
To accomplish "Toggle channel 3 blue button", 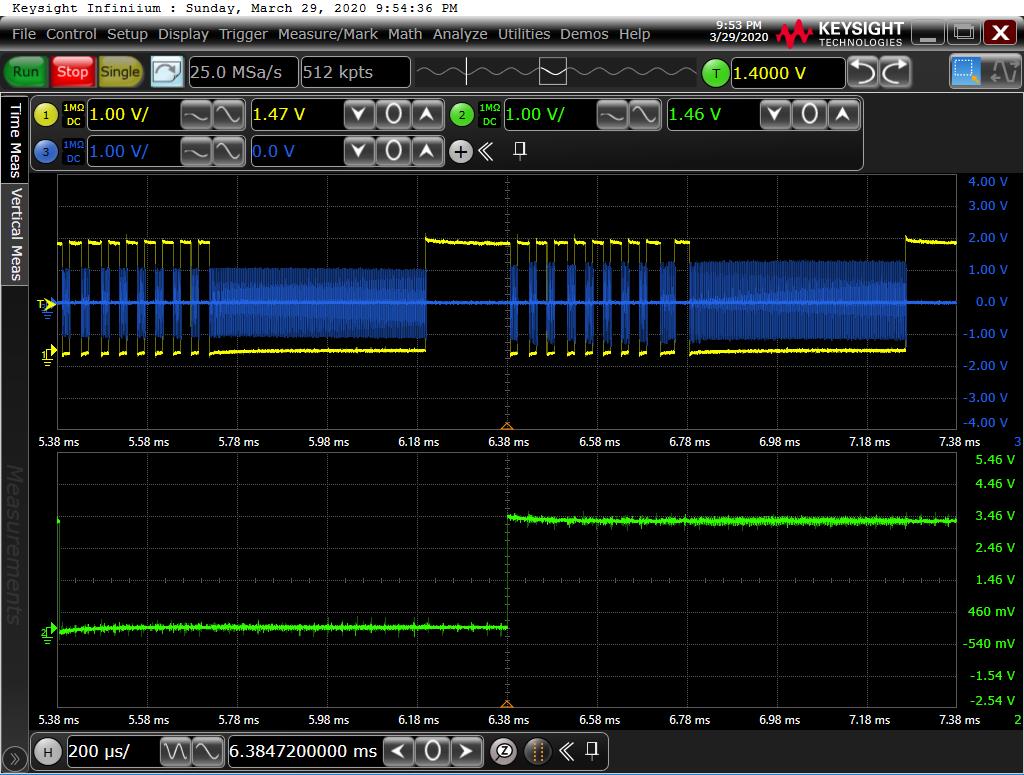I will pyautogui.click(x=46, y=151).
